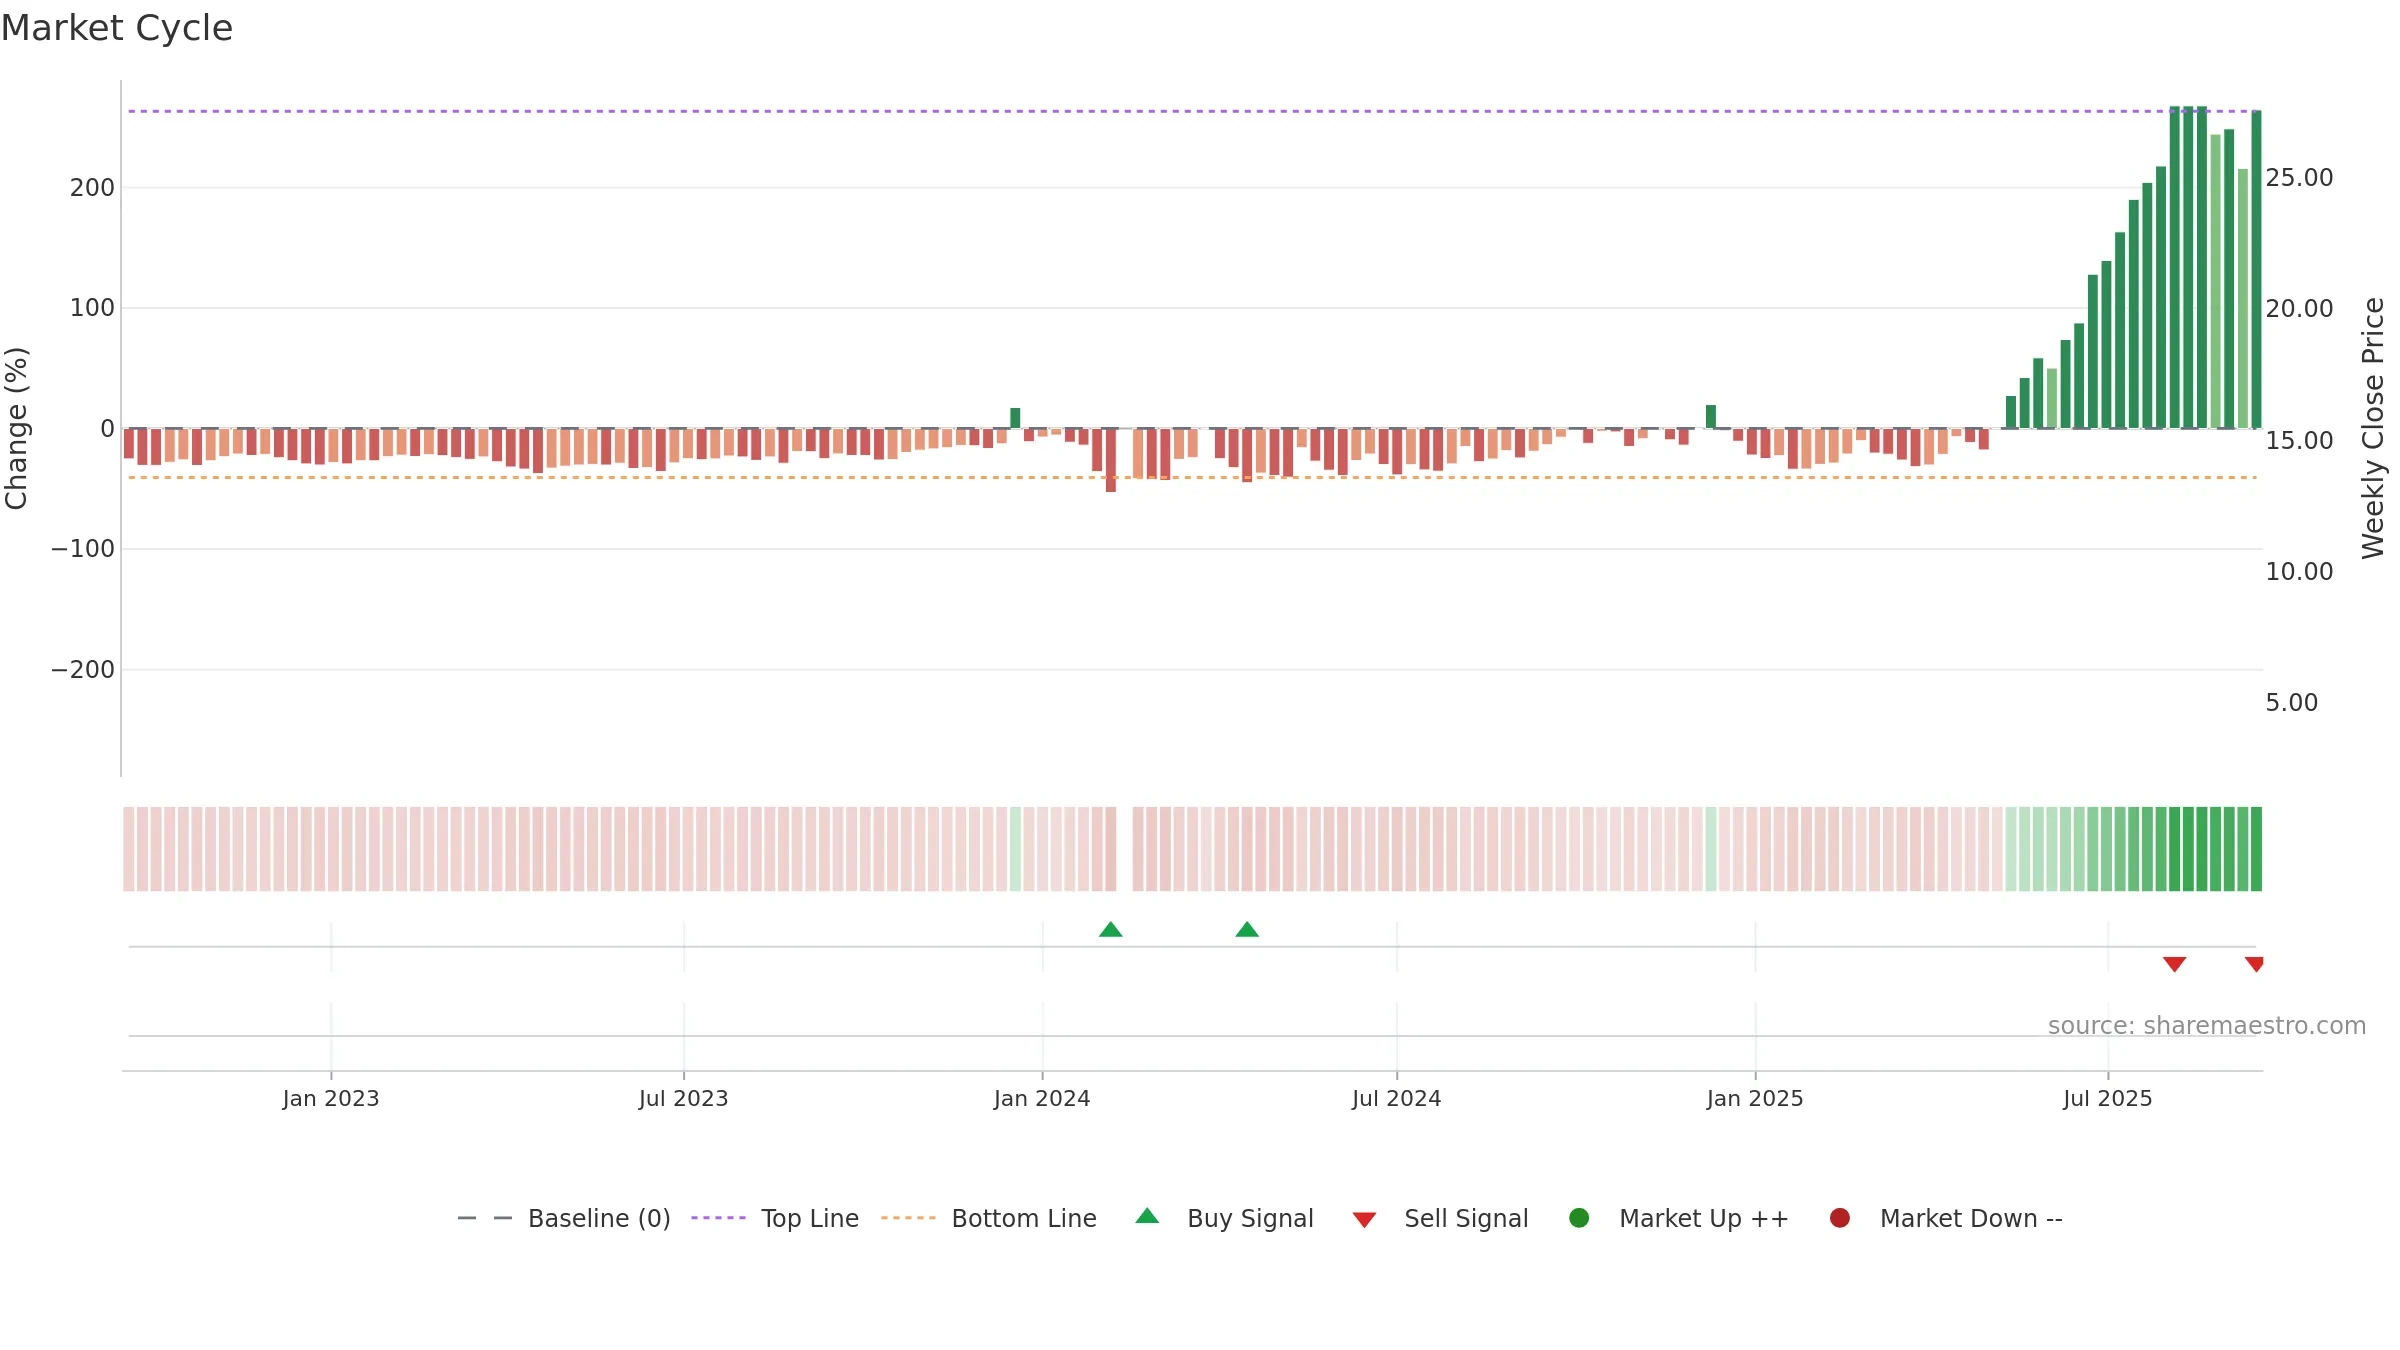Toggle the Top Line legend entry

tap(775, 1219)
